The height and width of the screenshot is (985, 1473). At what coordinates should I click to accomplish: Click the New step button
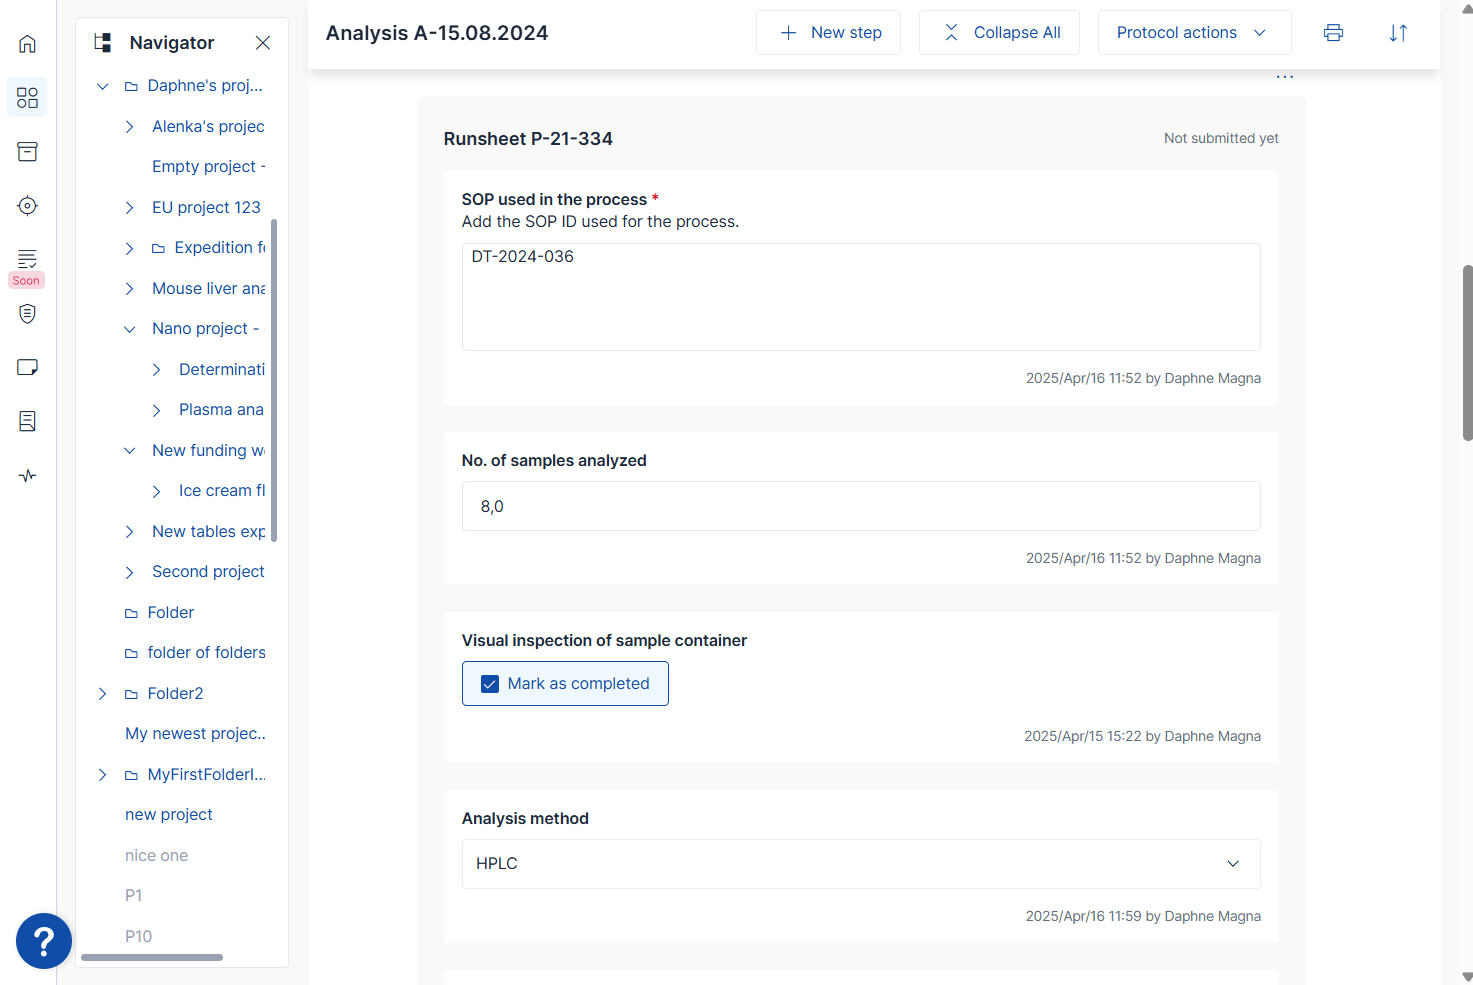tap(828, 33)
